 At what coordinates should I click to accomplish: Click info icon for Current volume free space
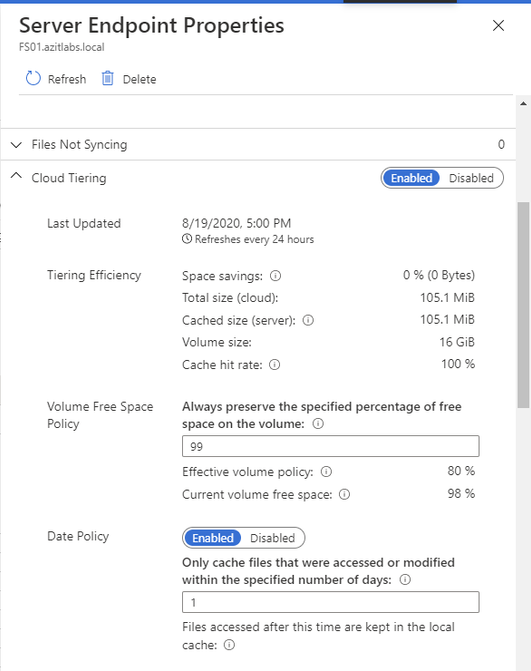(344, 494)
